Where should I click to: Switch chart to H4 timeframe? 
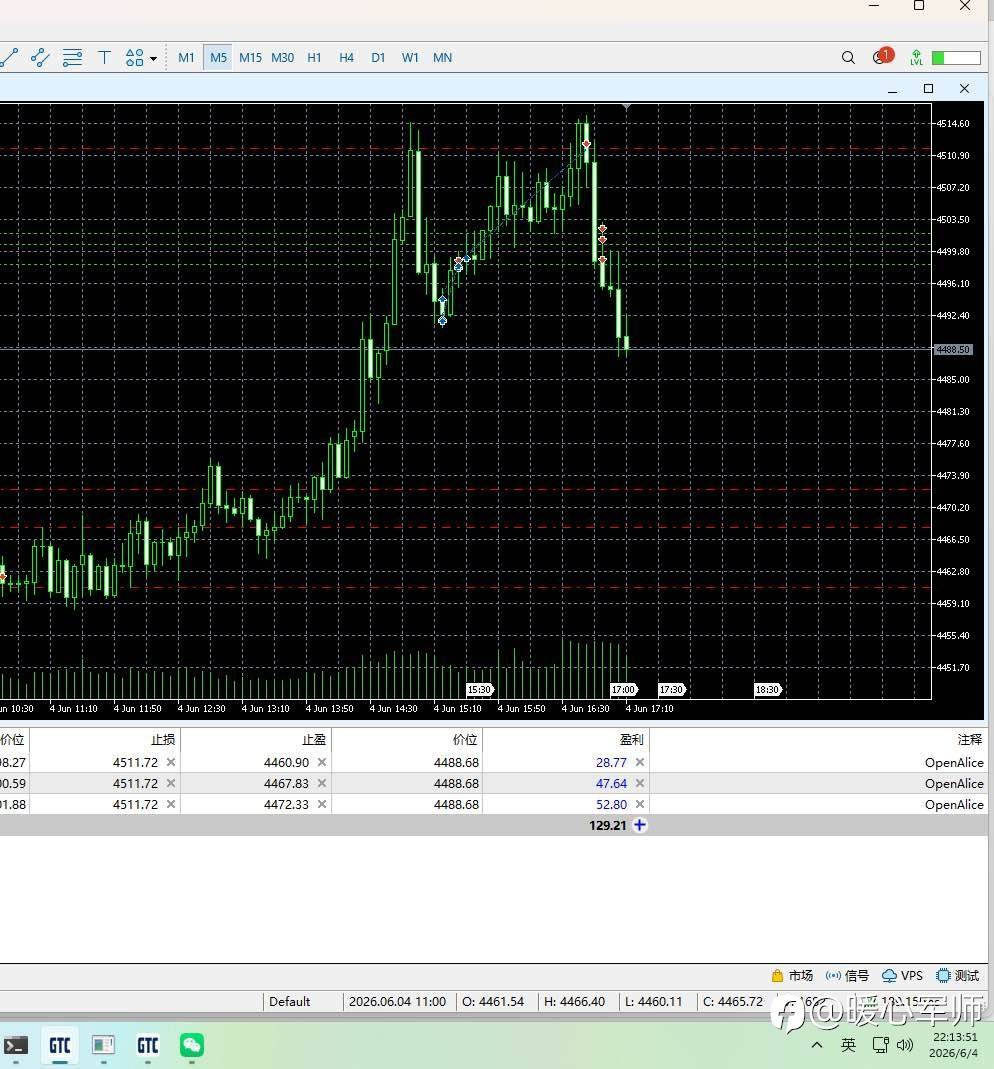(346, 58)
